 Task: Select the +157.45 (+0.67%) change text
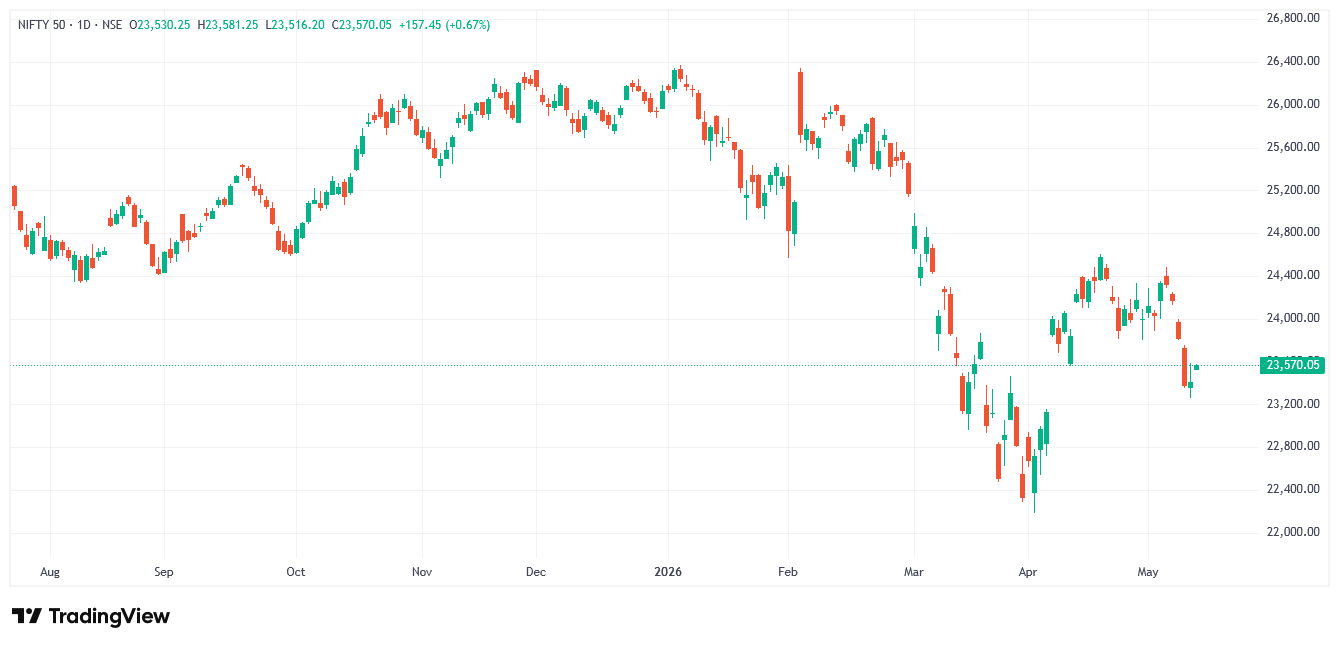click(444, 25)
